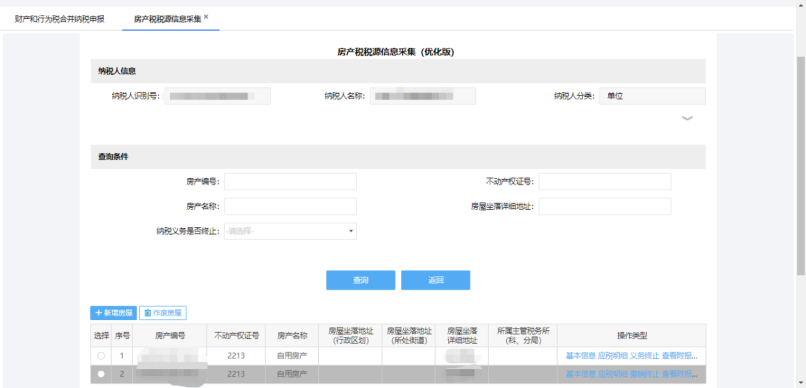
Task: Open 基本信息 link in row 2
Action: click(x=580, y=374)
